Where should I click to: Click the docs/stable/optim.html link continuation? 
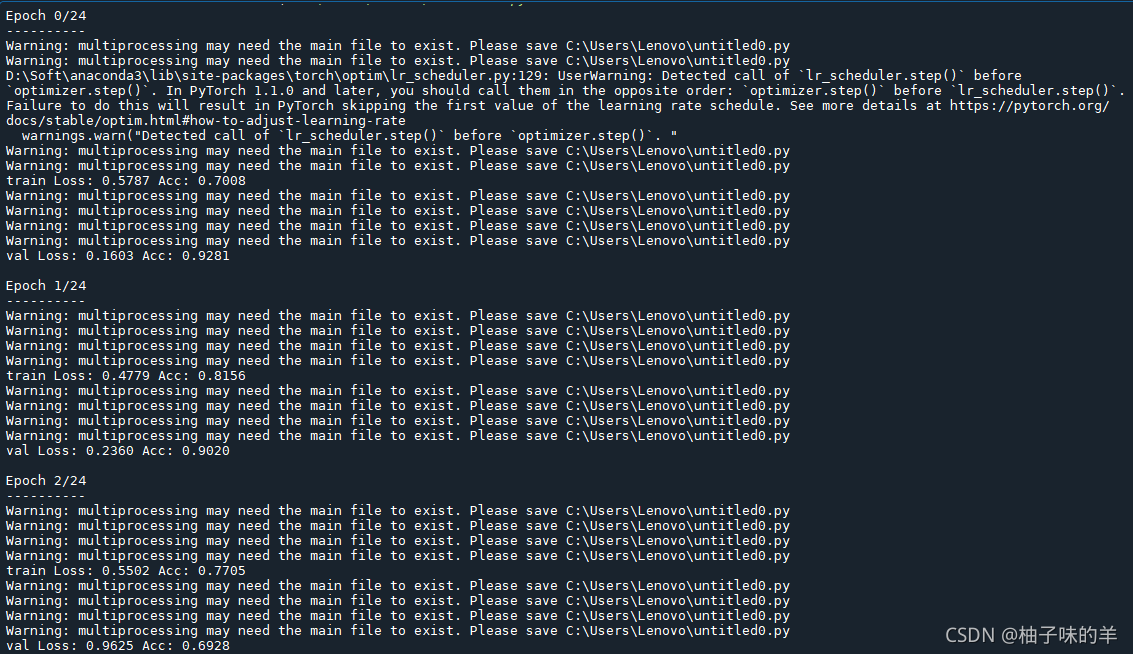205,121
